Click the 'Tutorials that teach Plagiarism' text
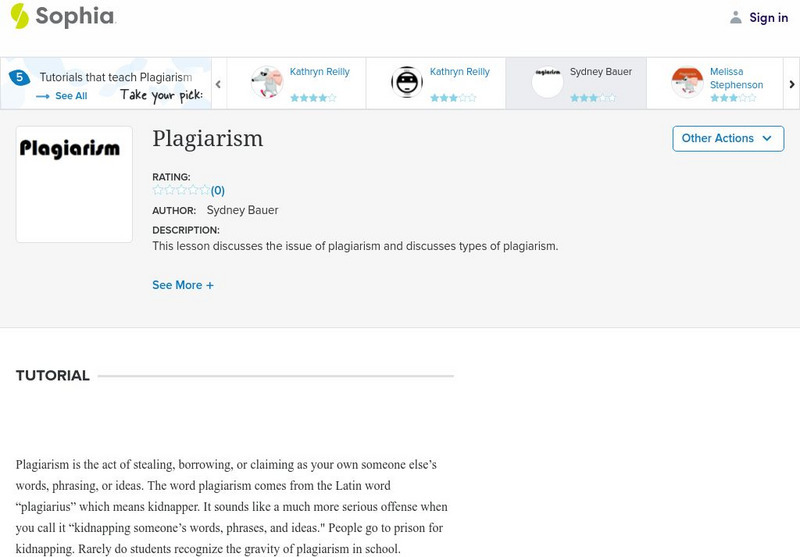The height and width of the screenshot is (557, 800). coord(116,77)
